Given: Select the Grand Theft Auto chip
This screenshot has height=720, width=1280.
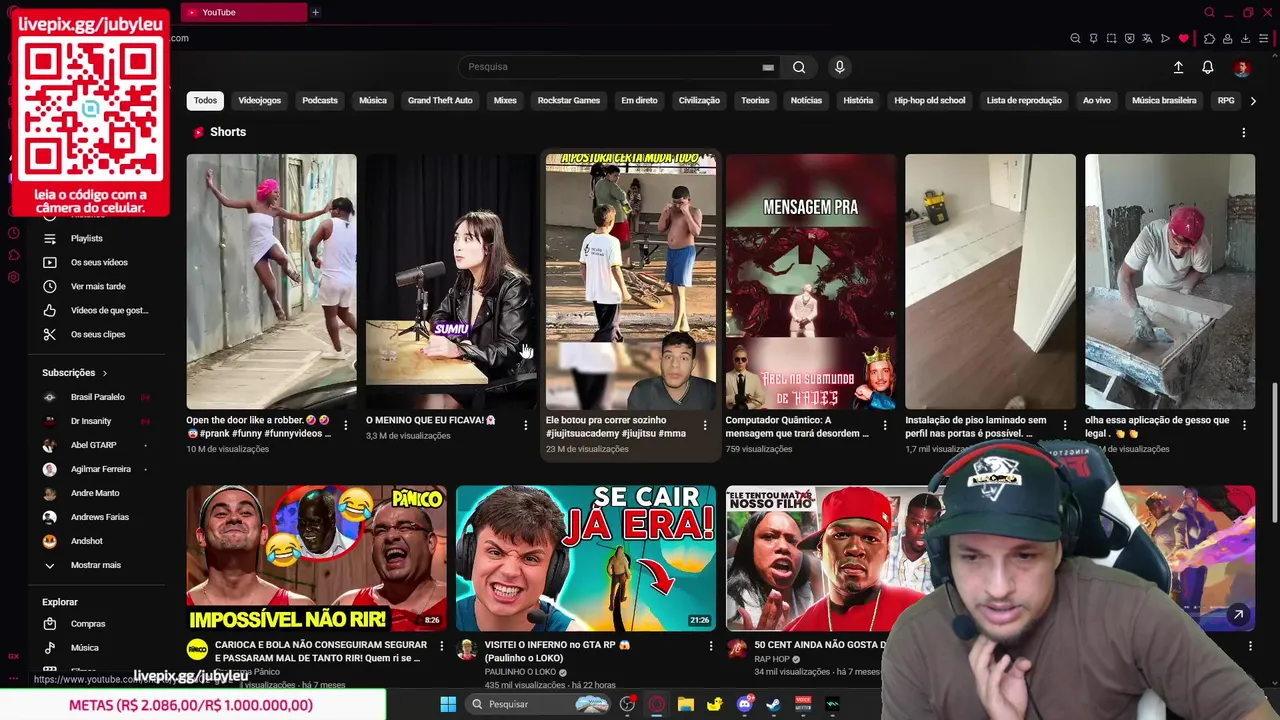Looking at the screenshot, I should (440, 100).
